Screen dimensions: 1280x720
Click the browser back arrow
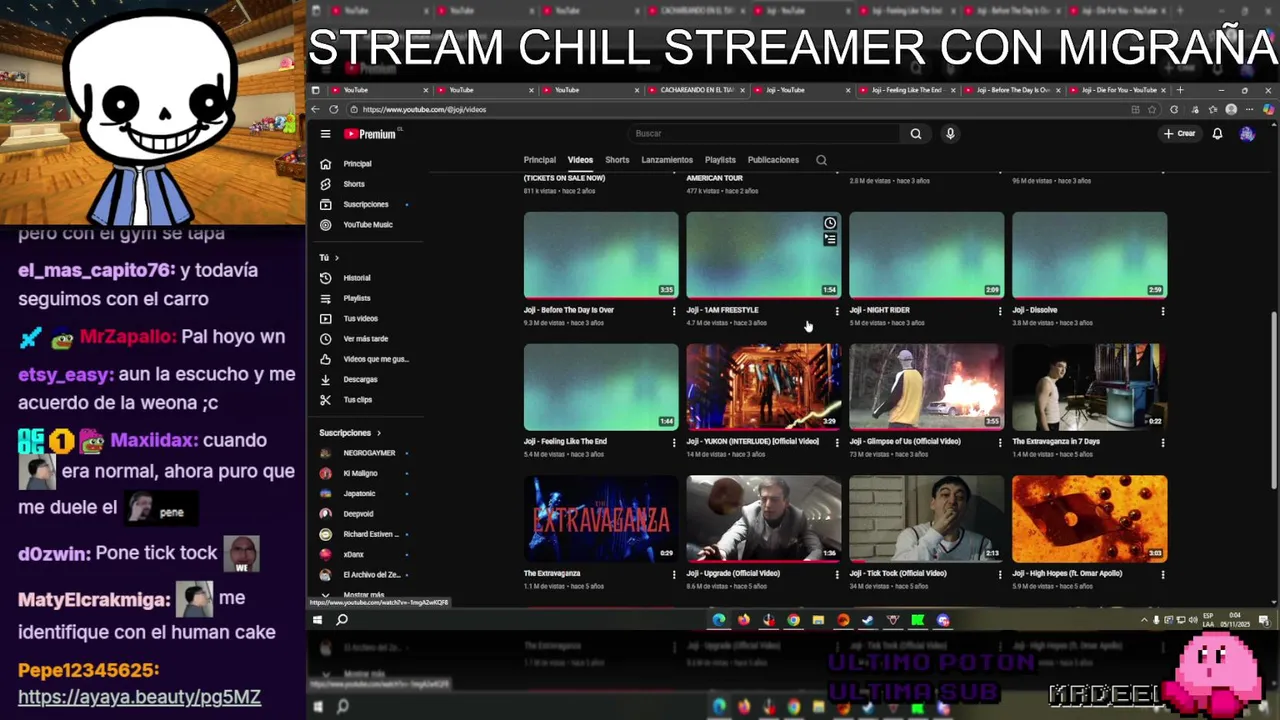[x=316, y=109]
